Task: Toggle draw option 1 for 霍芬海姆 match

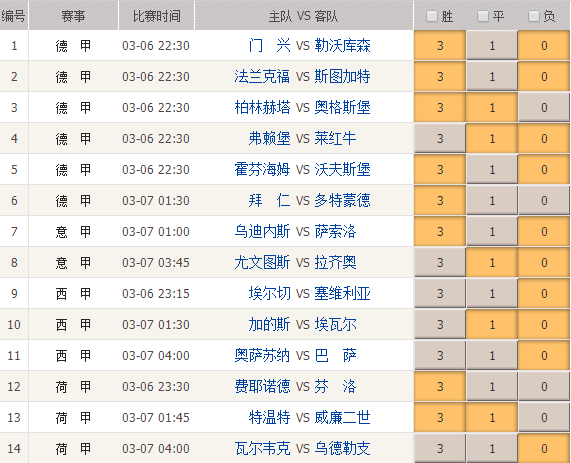Action: (492, 169)
